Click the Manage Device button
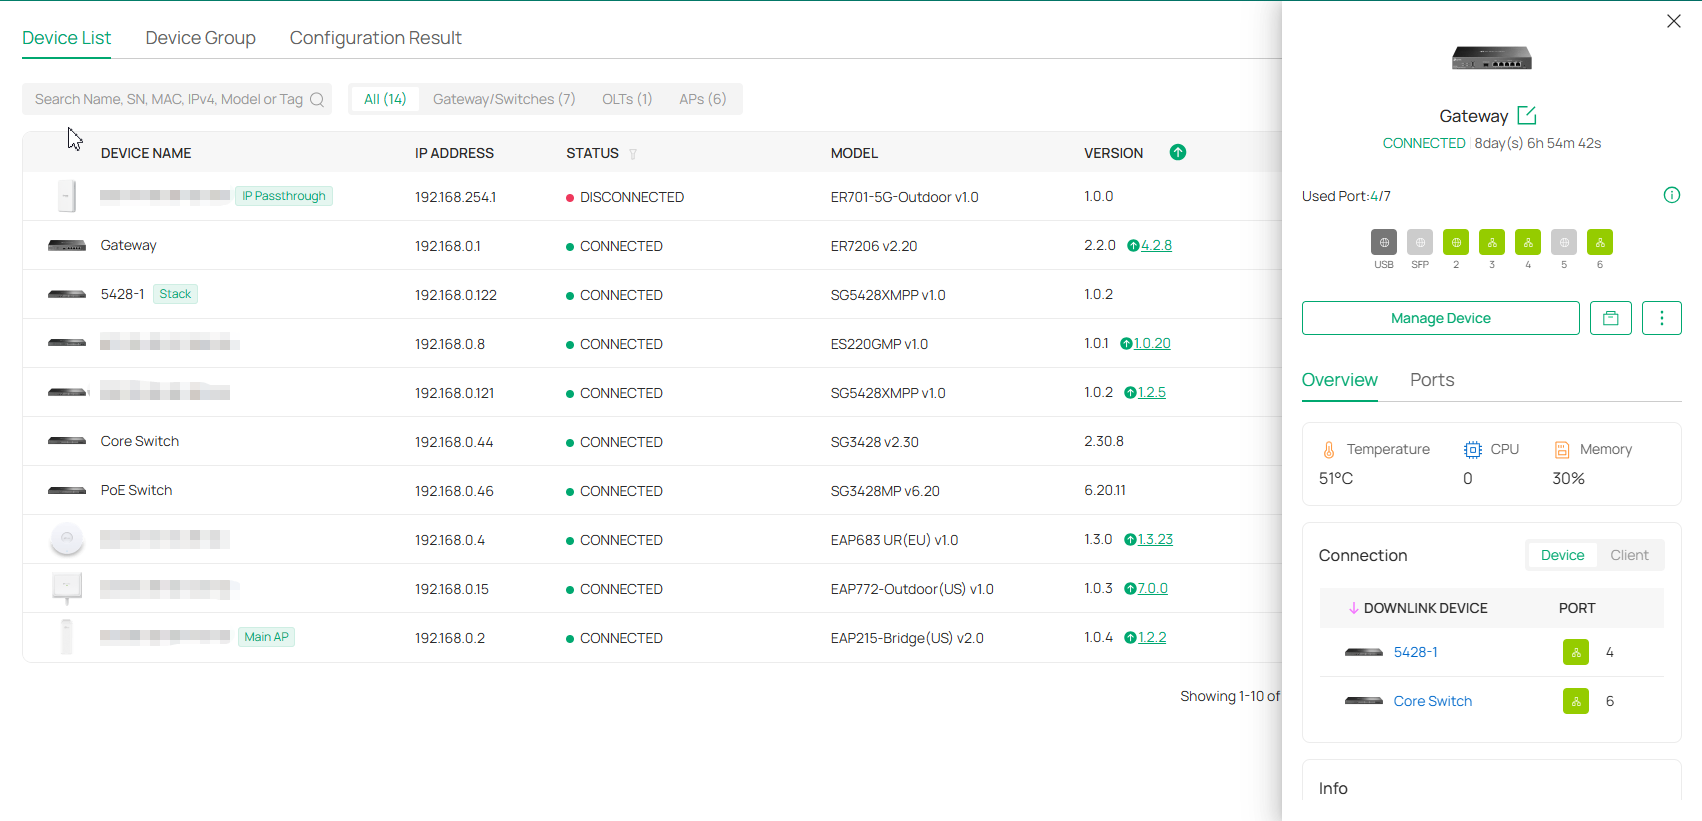The image size is (1702, 821). click(1440, 318)
